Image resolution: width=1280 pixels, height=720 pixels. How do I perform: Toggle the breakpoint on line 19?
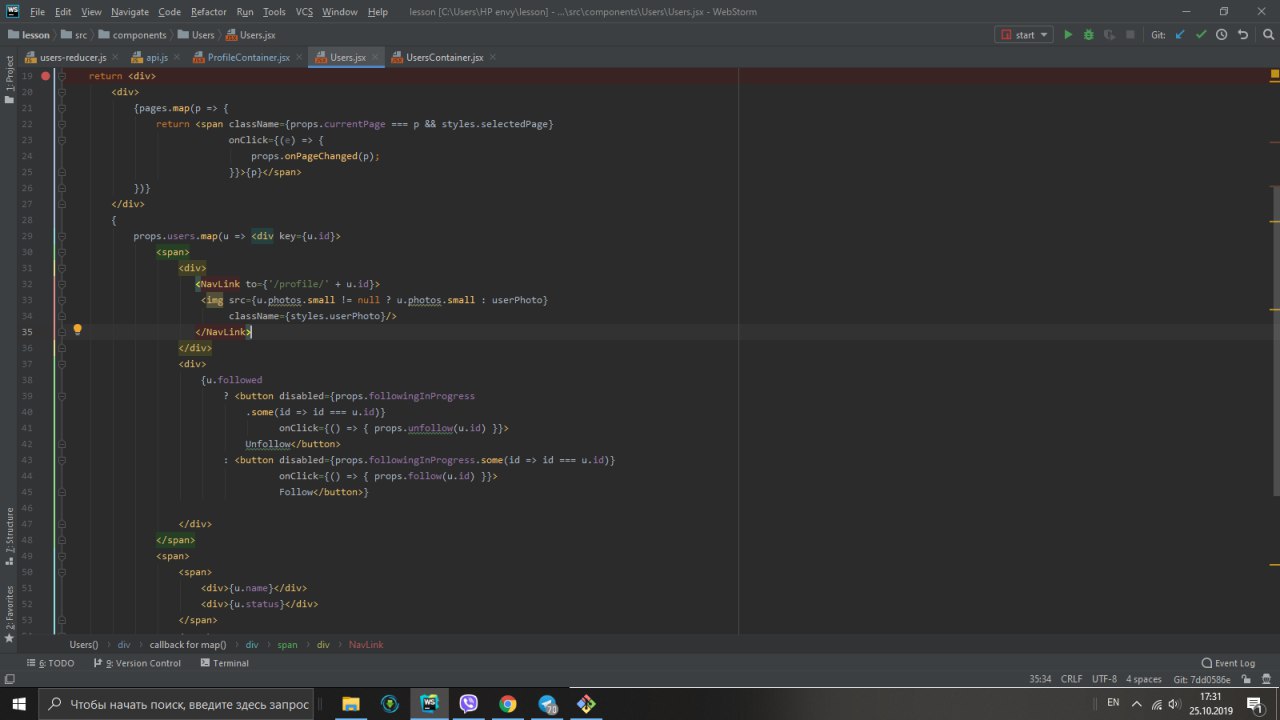point(45,76)
